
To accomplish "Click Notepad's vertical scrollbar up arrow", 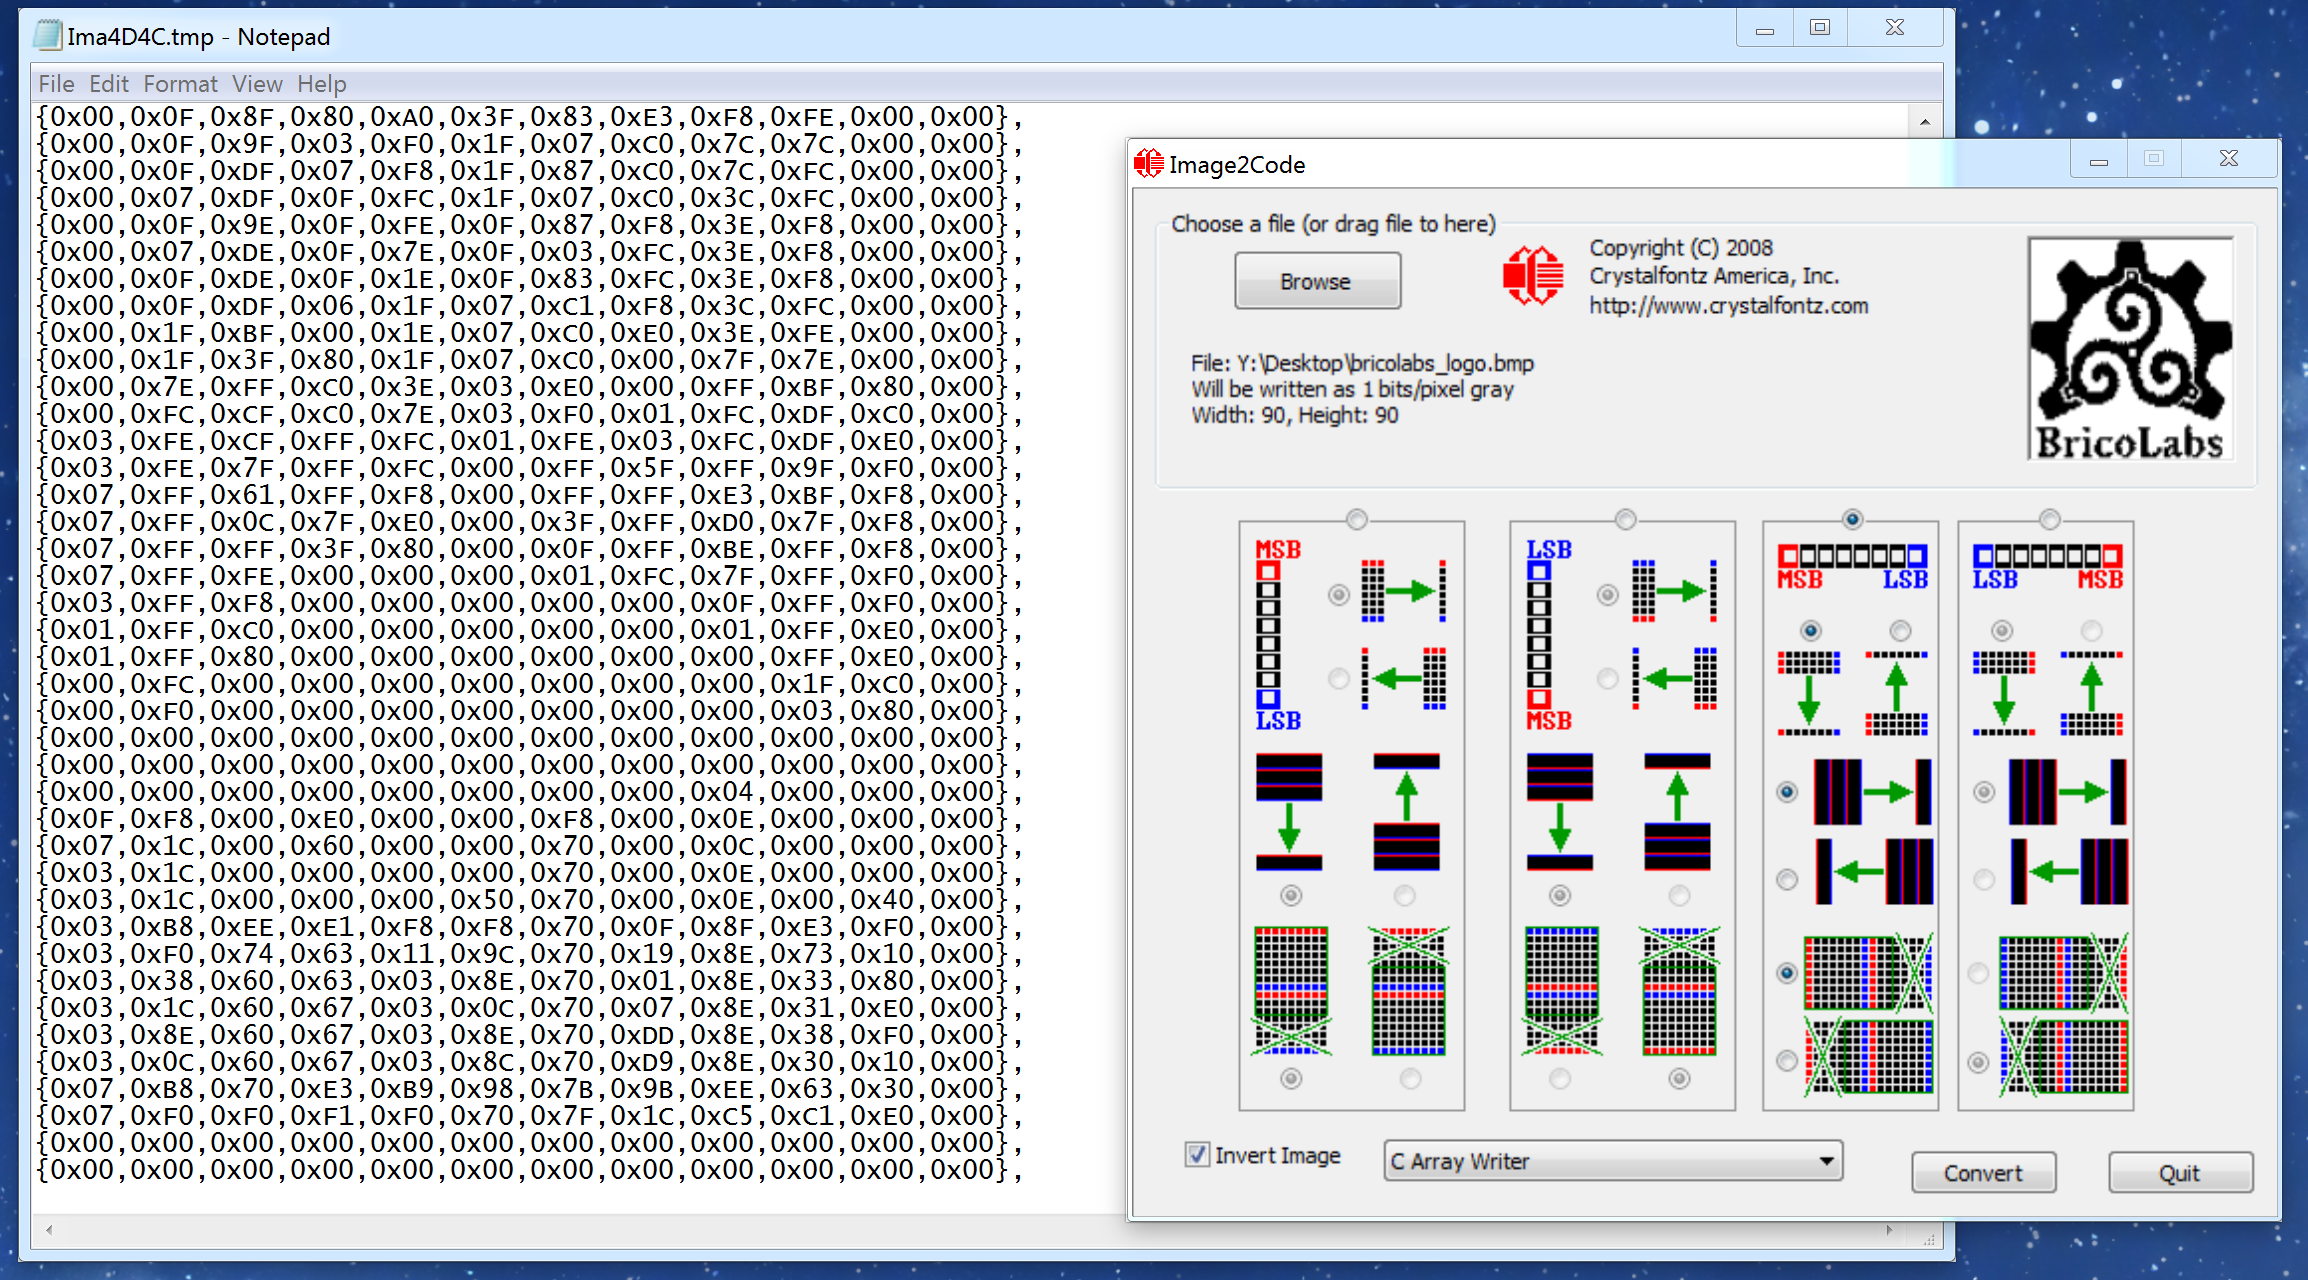I will pos(1925,122).
